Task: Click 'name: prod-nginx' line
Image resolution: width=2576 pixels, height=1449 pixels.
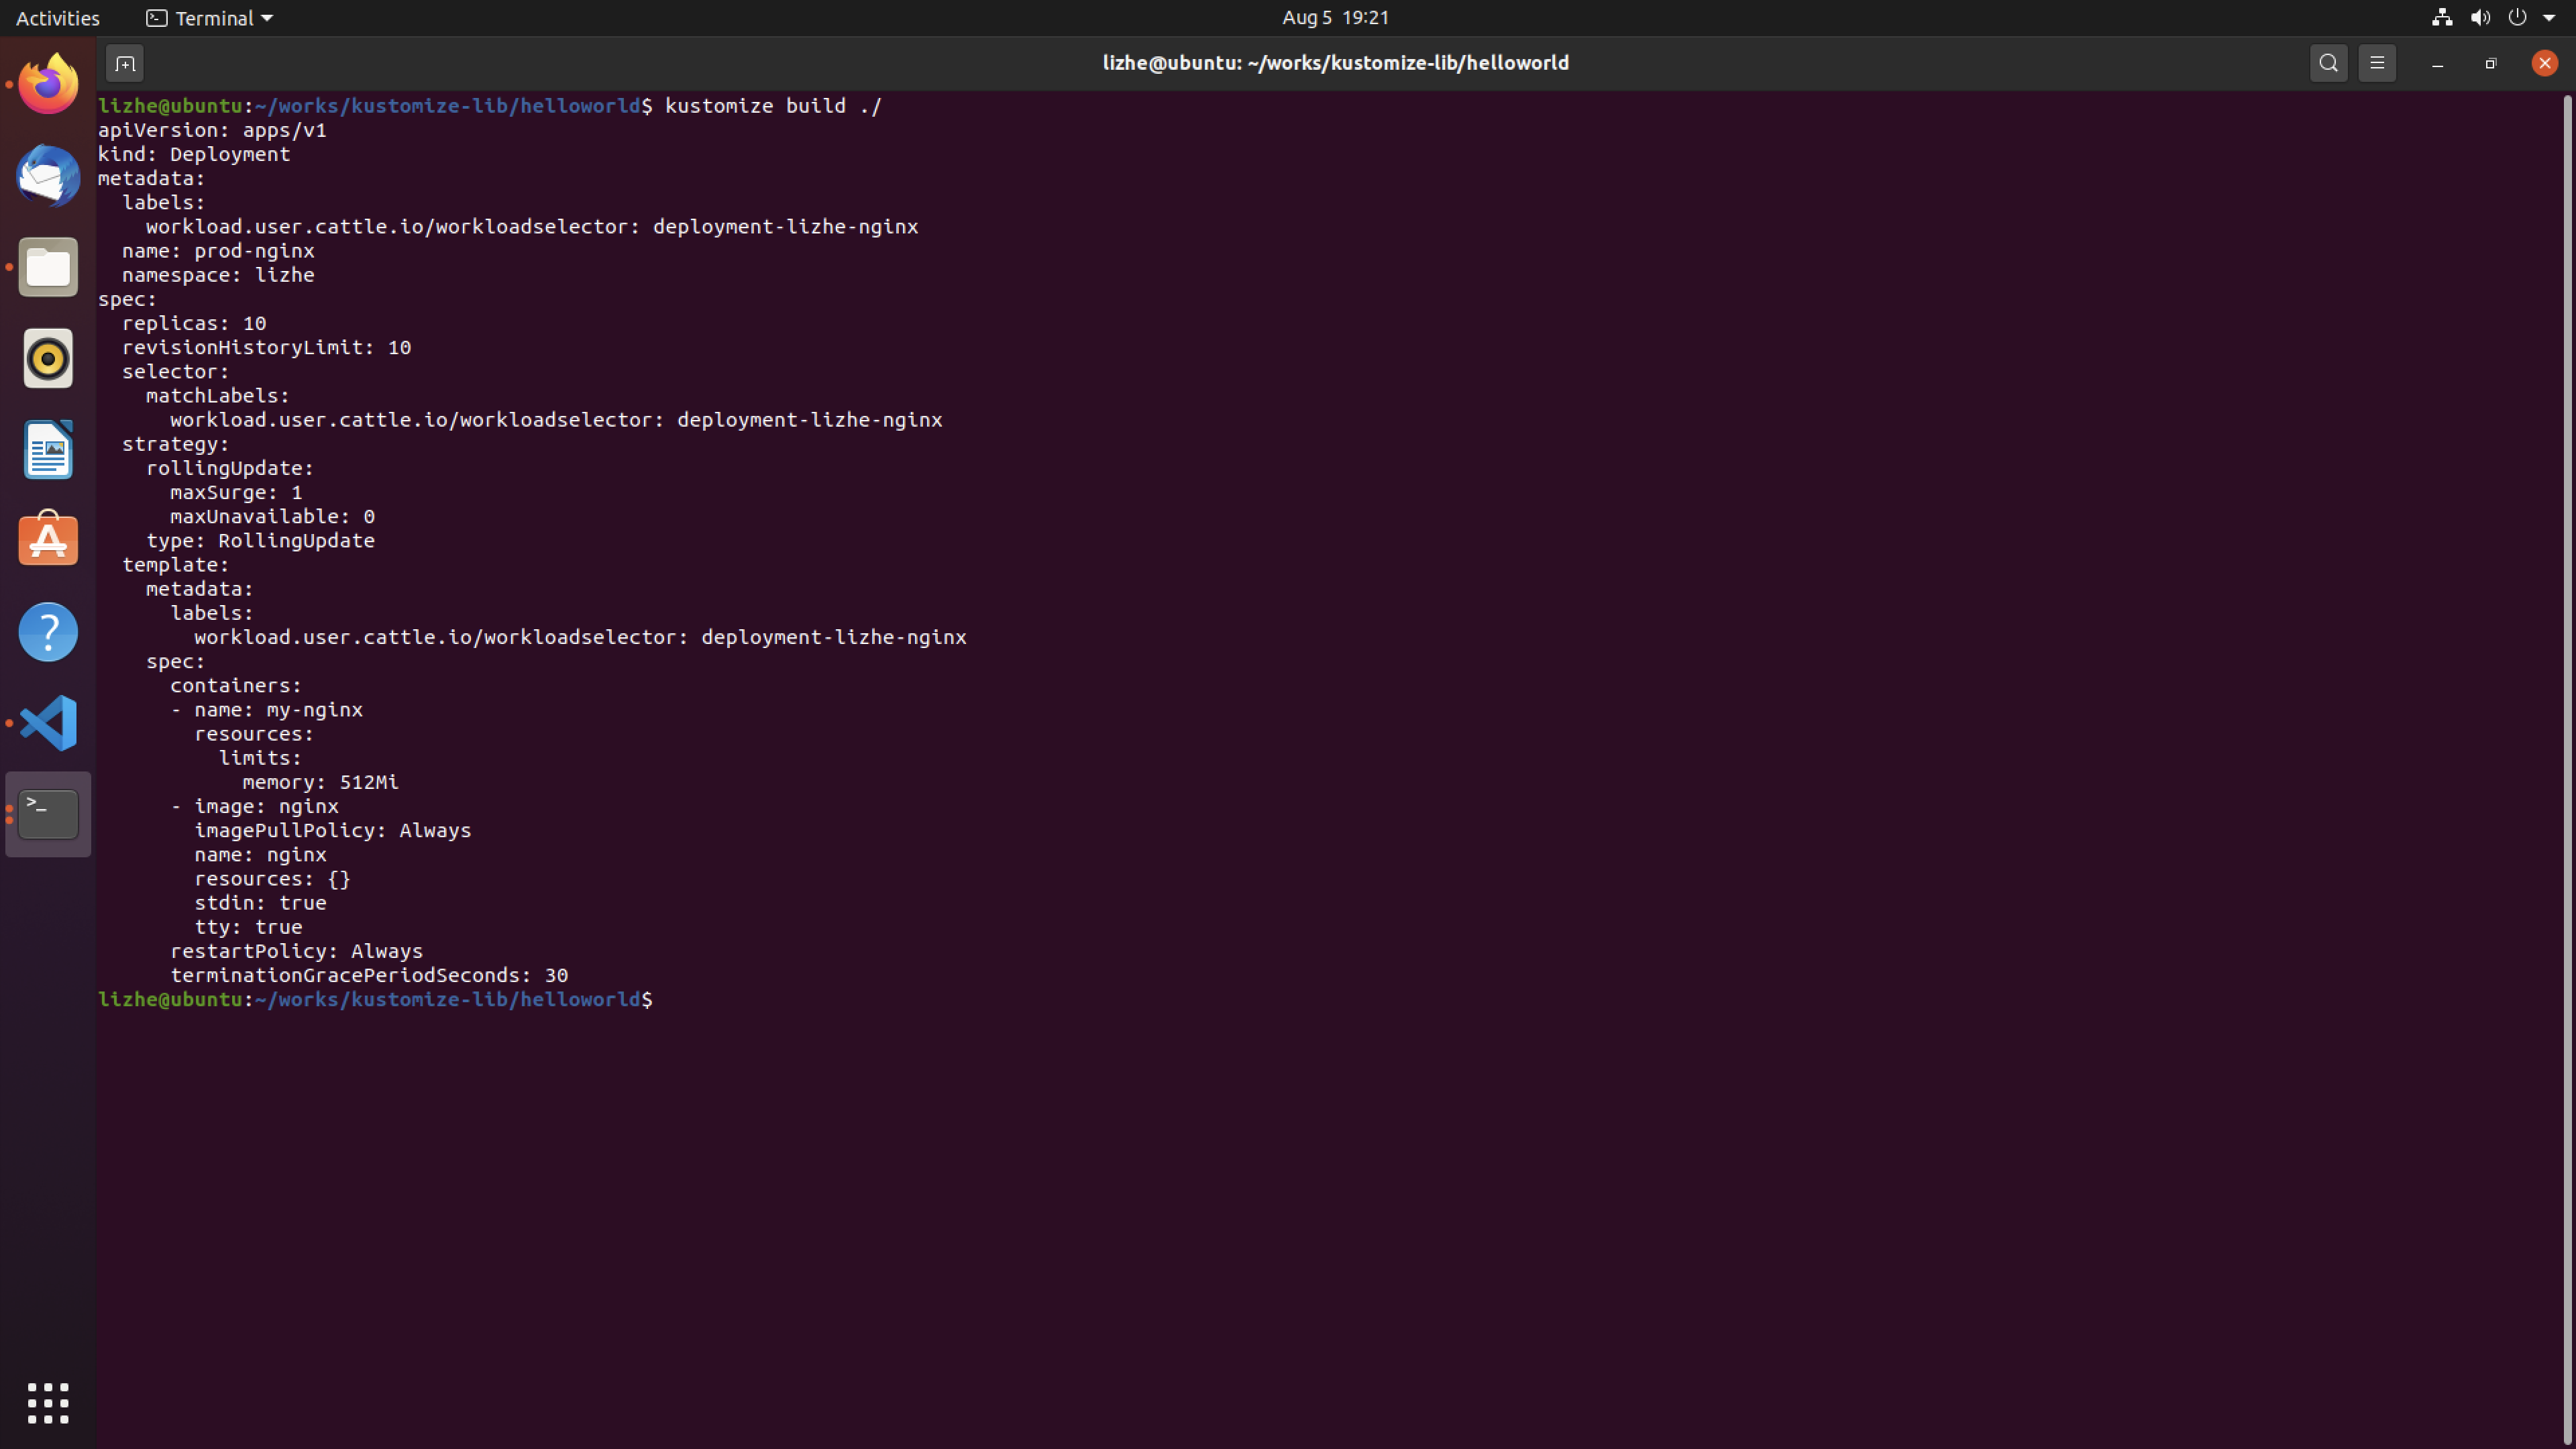Action: (218, 251)
